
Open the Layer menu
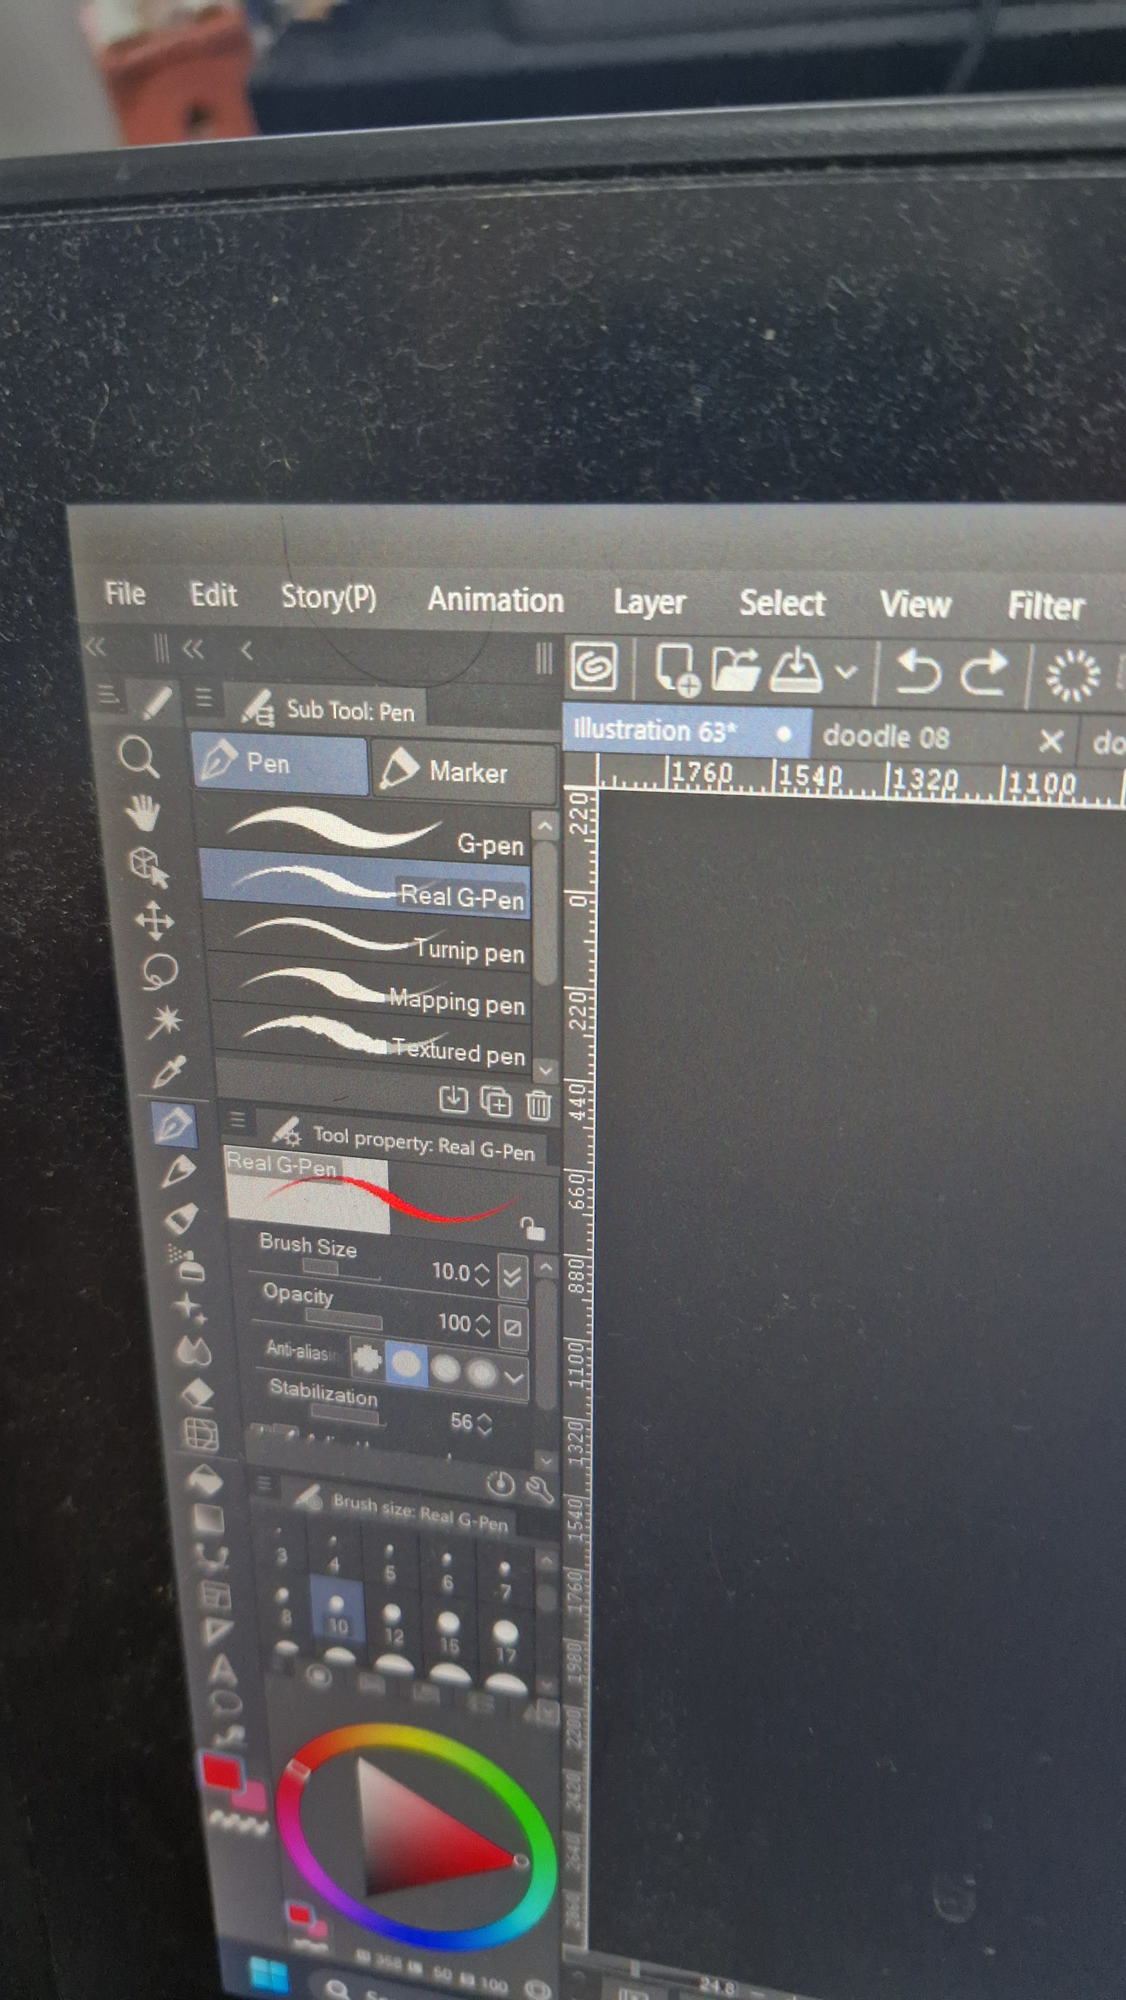tap(649, 602)
